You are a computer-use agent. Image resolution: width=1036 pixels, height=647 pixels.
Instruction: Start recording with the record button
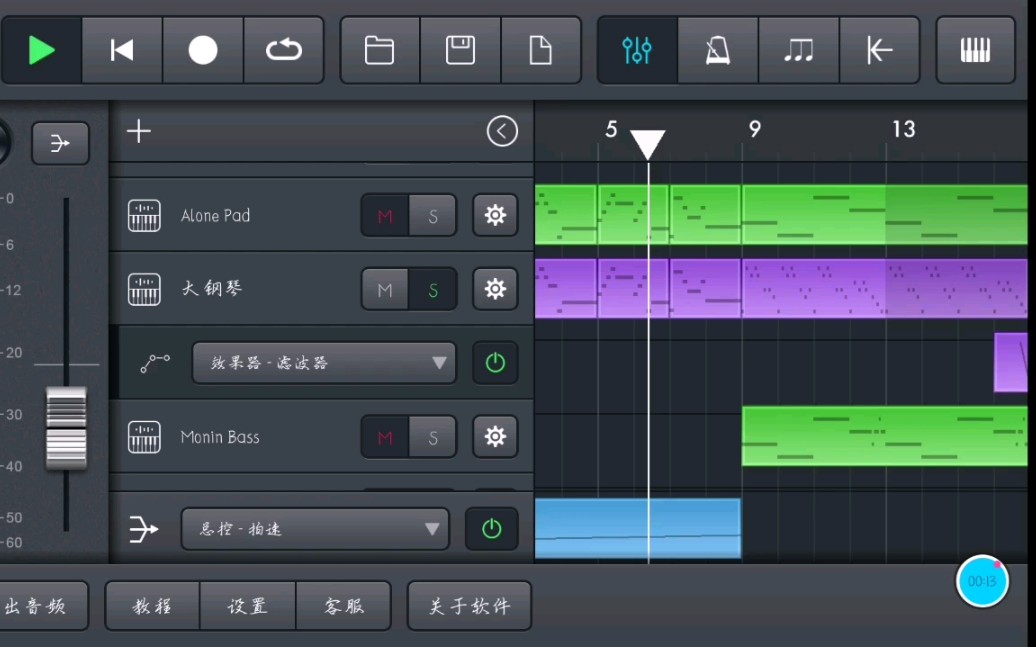coord(203,50)
